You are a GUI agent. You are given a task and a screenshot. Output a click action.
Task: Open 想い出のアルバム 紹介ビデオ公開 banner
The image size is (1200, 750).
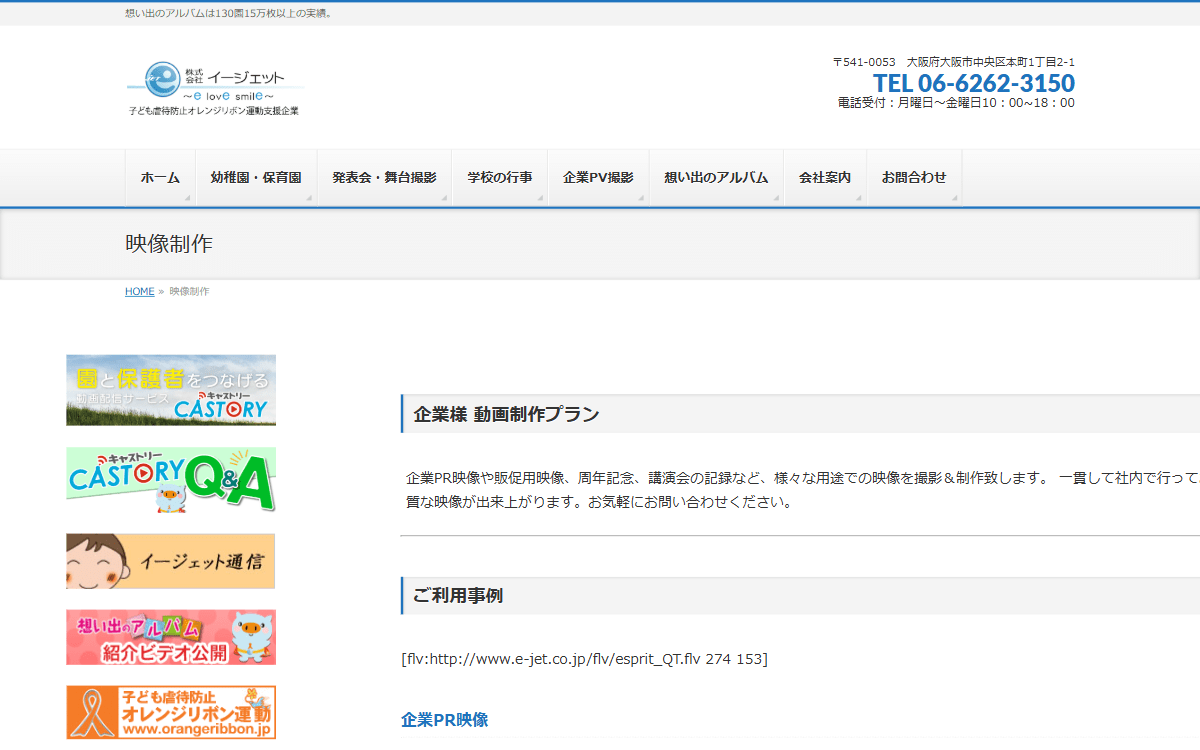pyautogui.click(x=171, y=637)
